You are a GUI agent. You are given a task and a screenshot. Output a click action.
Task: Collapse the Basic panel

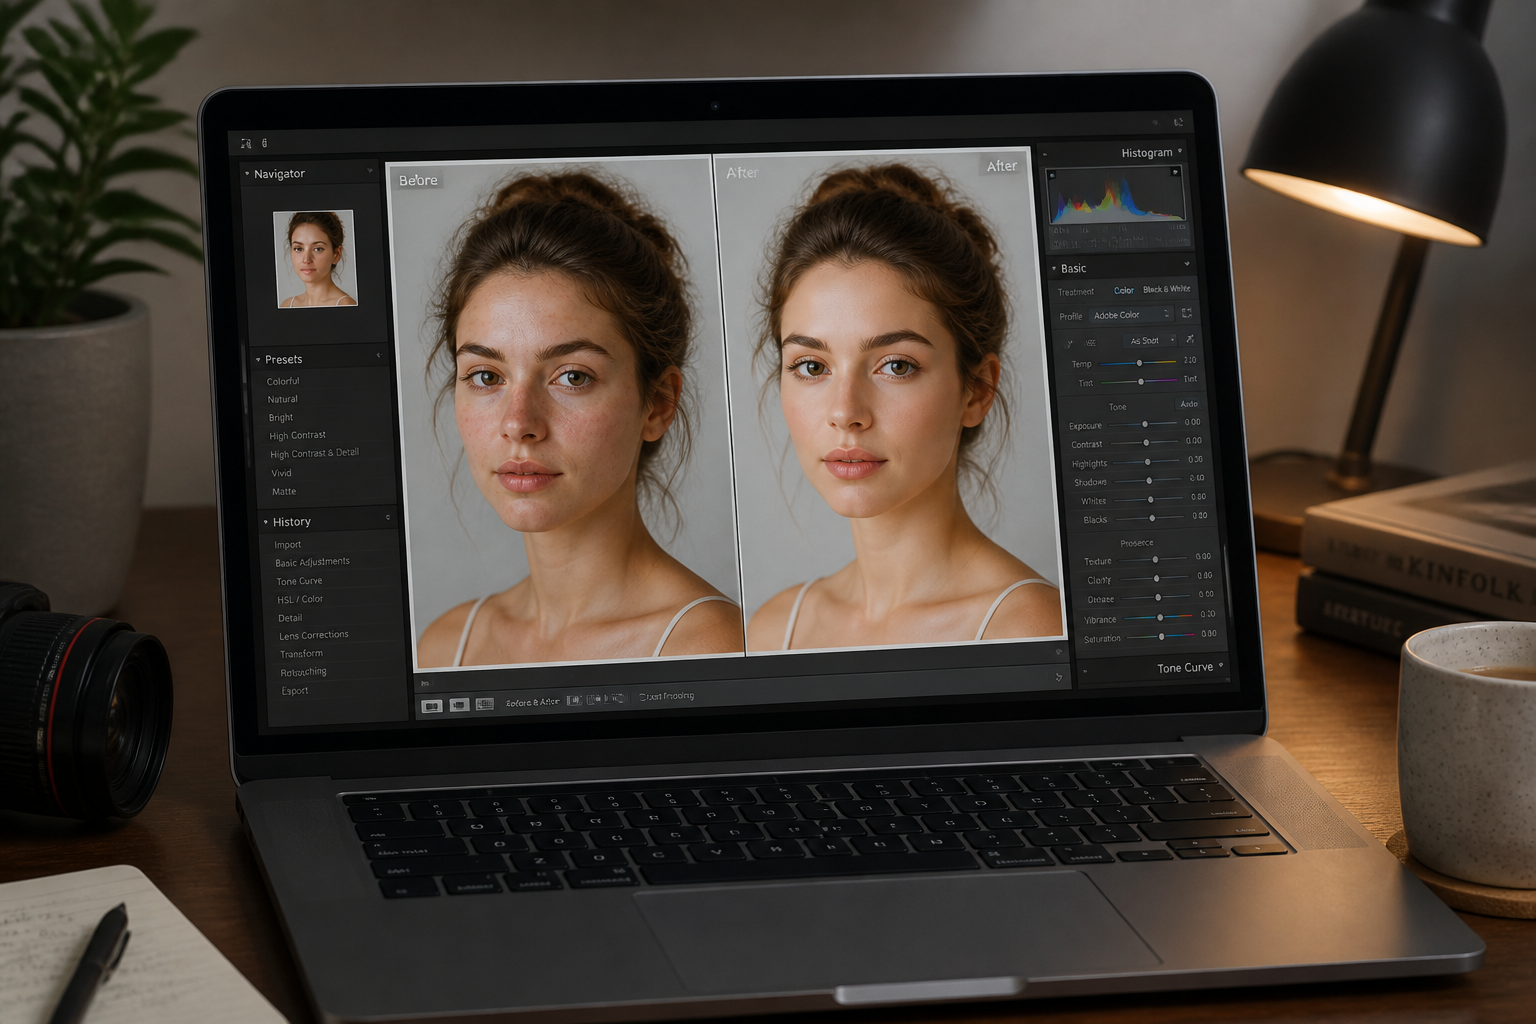[1054, 269]
